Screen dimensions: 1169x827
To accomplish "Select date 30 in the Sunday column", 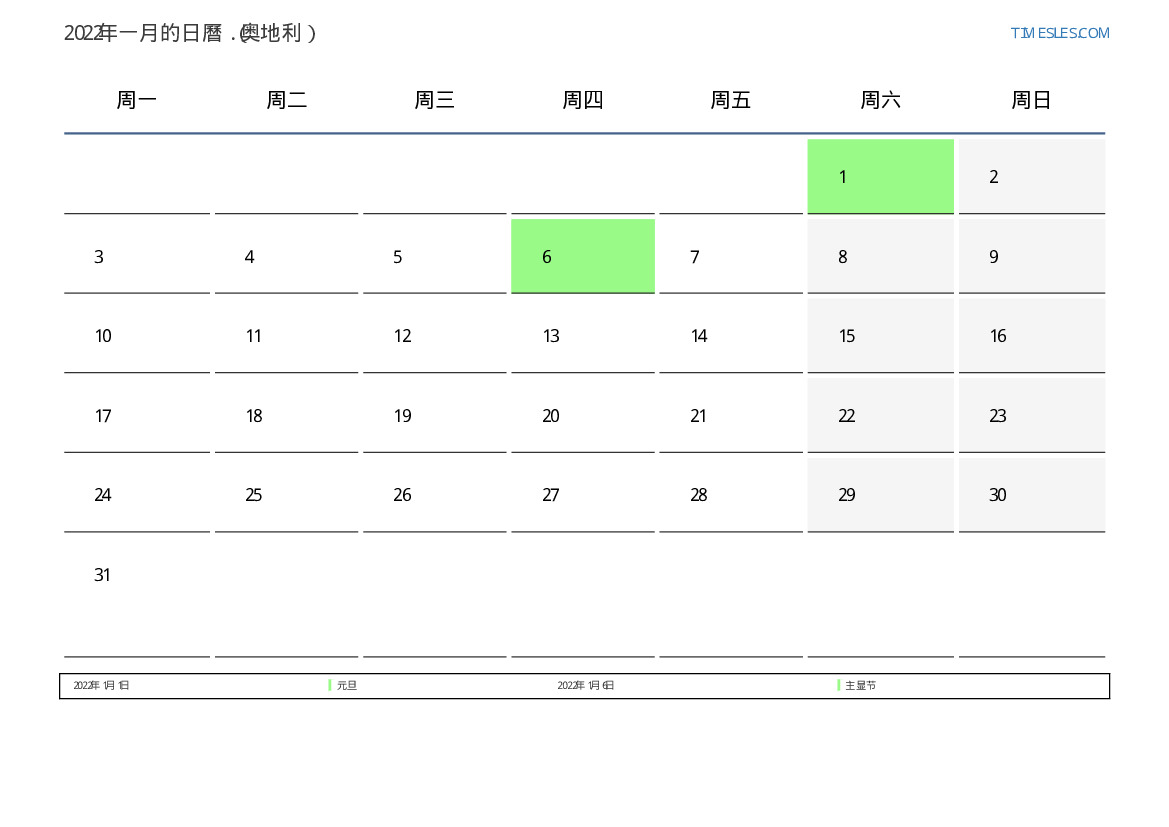I will (x=998, y=495).
